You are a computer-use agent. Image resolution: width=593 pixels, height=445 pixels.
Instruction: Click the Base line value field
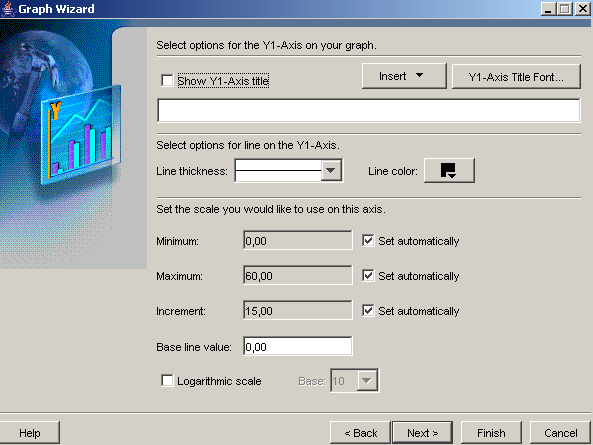pos(298,346)
